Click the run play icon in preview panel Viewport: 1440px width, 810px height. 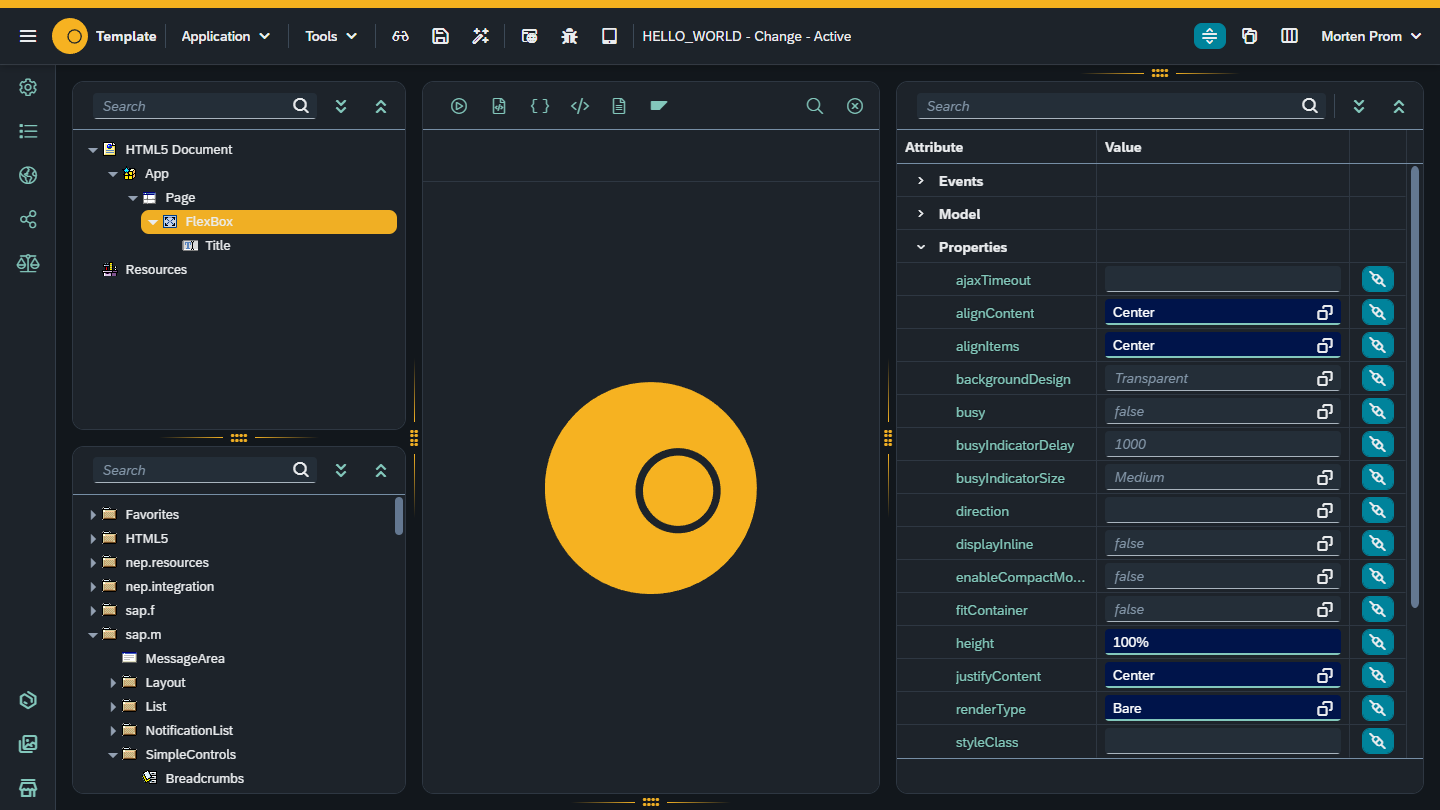[x=459, y=106]
